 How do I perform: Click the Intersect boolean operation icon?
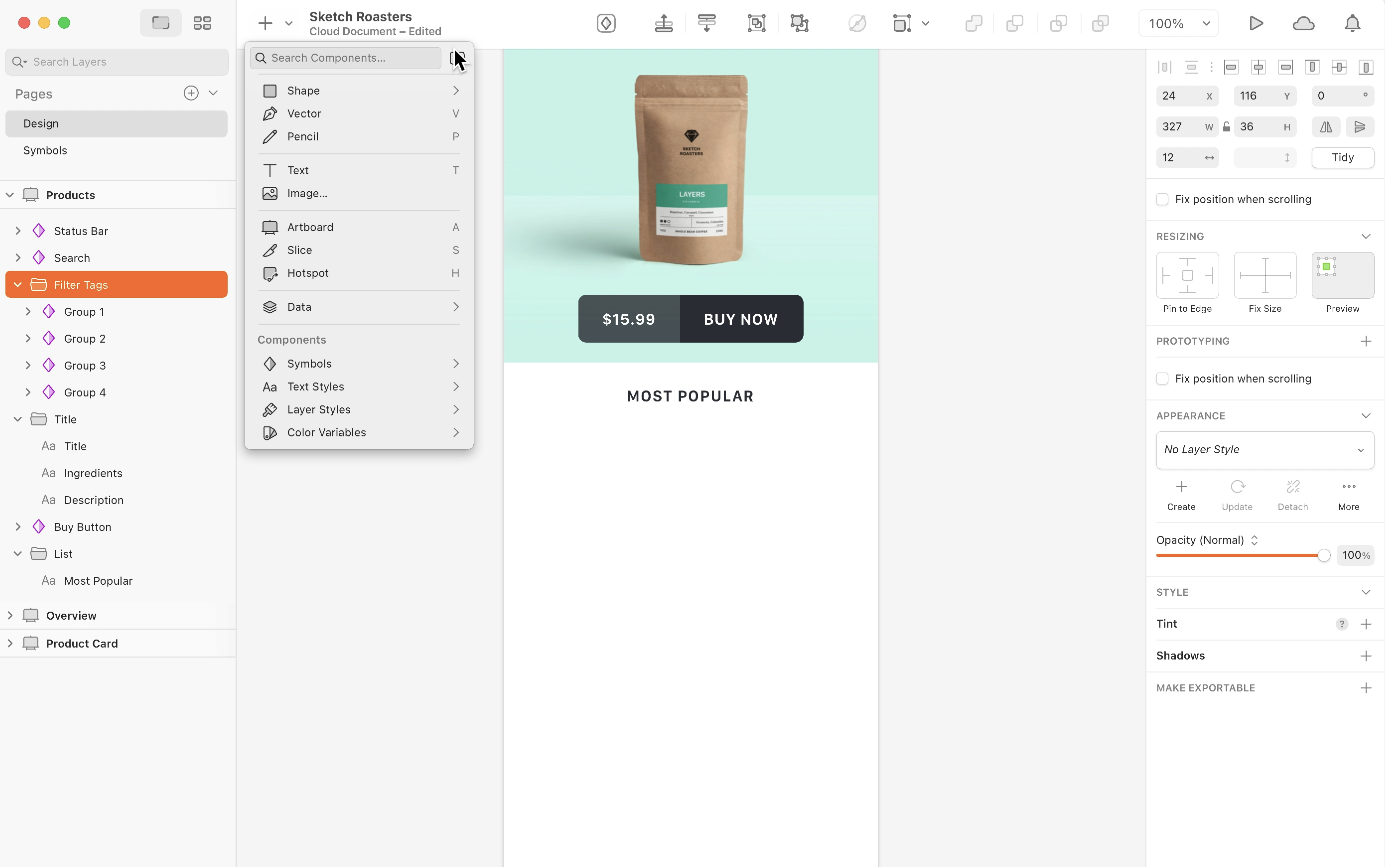click(1058, 23)
